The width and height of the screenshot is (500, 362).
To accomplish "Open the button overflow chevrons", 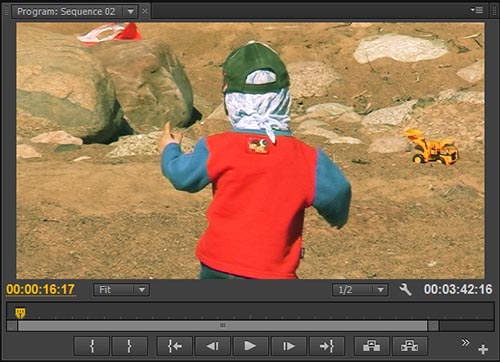I will point(465,342).
